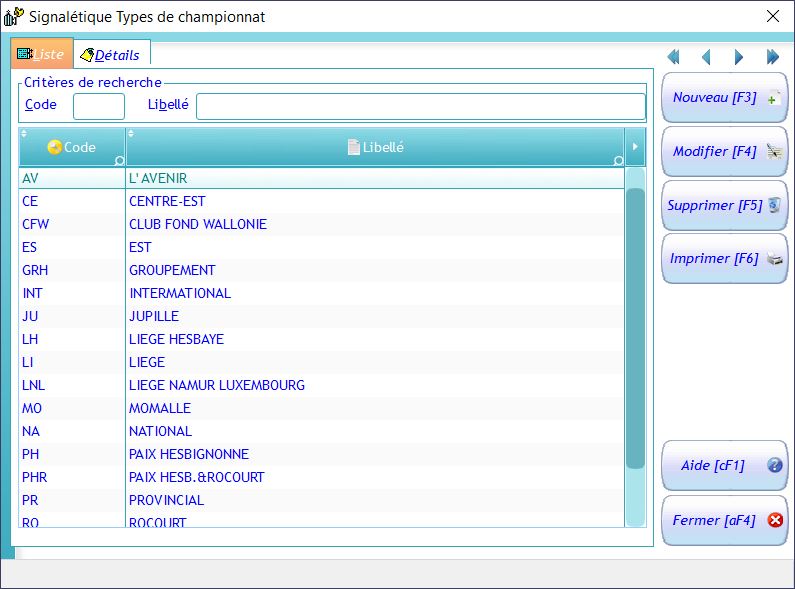Select the PROVINCIAL row

(x=321, y=500)
